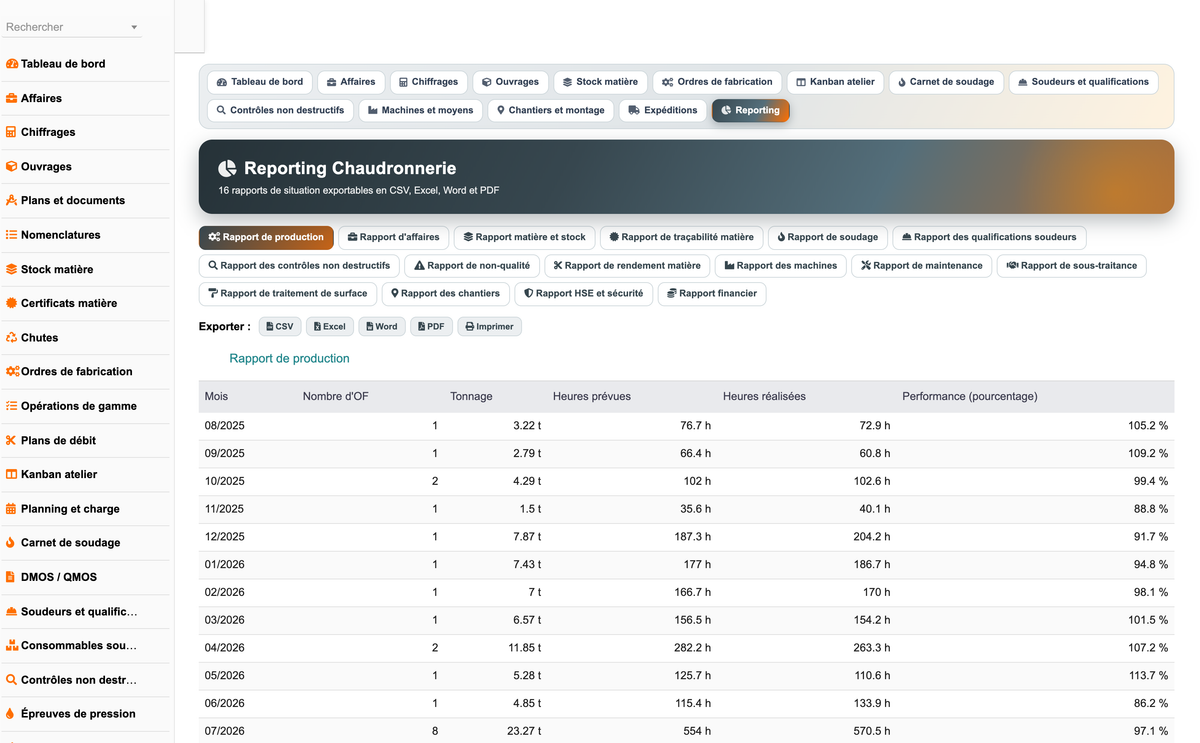Image resolution: width=1200 pixels, height=743 pixels.
Task: Click the Kanban atelier columns sidebar icon
Action: [12, 474]
